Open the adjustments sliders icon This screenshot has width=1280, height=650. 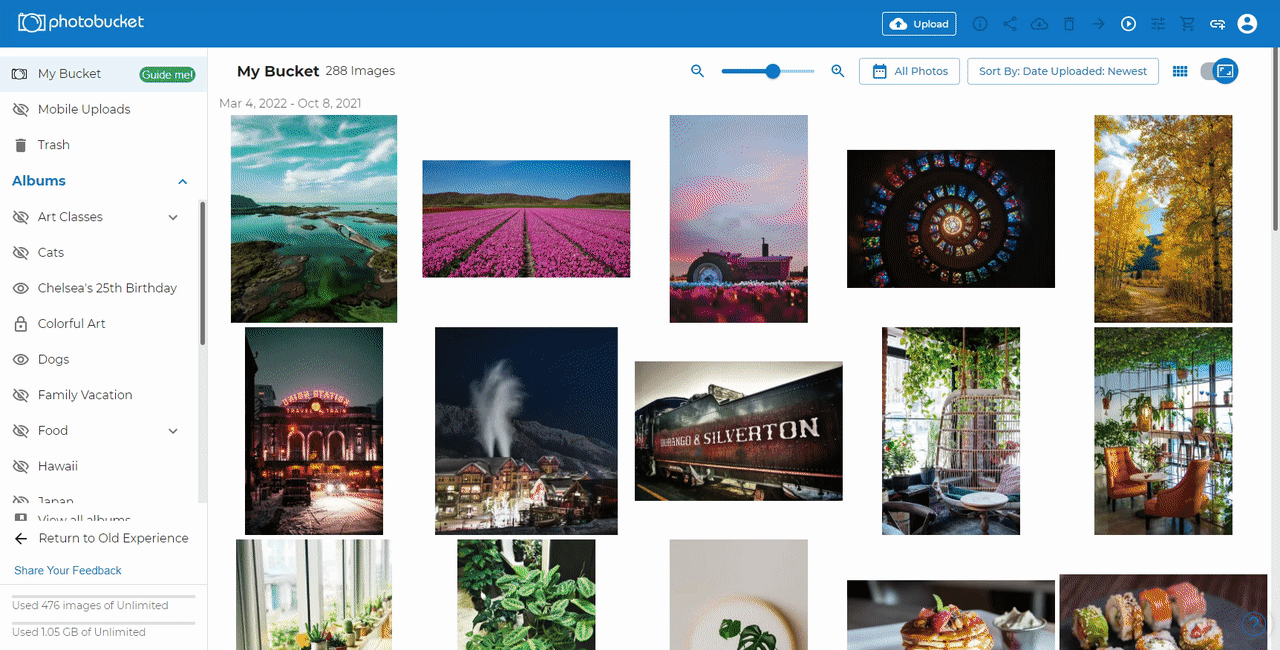tap(1159, 24)
